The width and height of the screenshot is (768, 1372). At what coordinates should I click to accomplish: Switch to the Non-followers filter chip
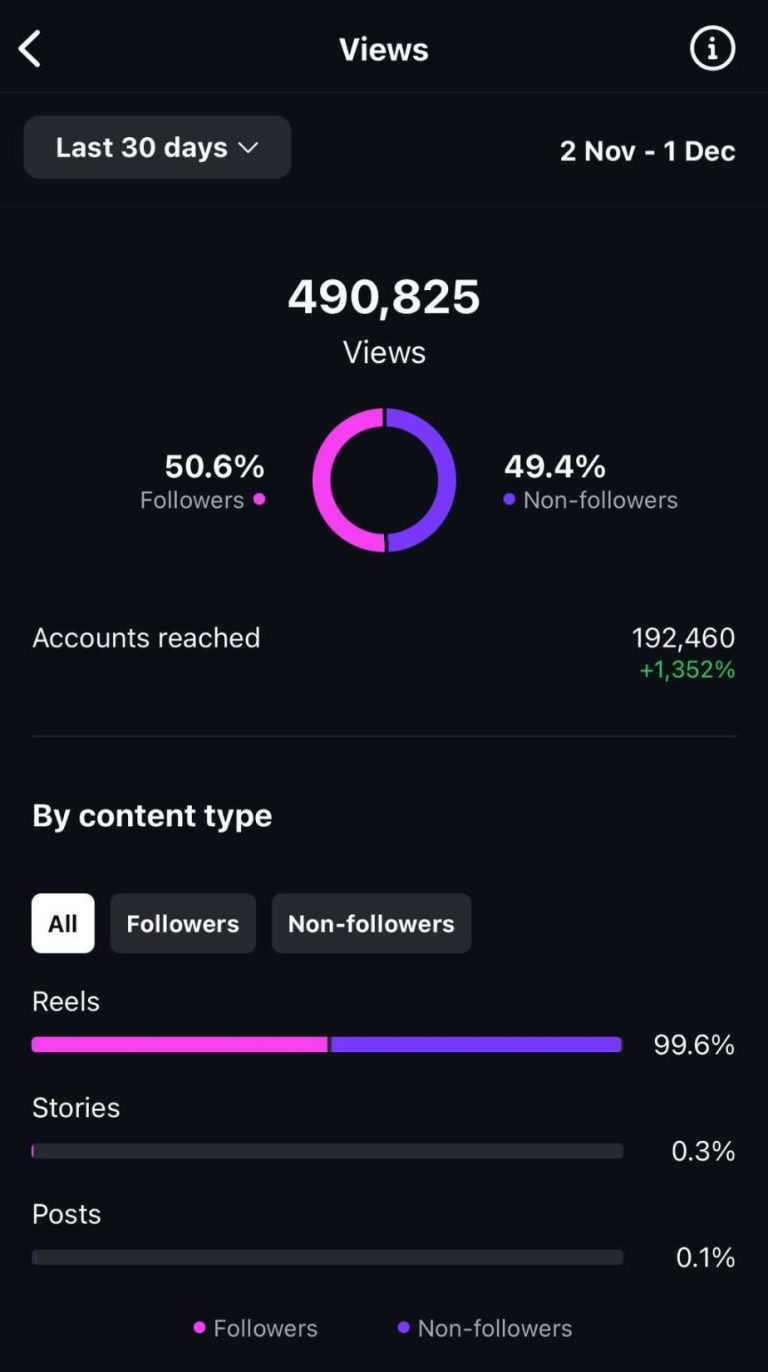point(371,923)
